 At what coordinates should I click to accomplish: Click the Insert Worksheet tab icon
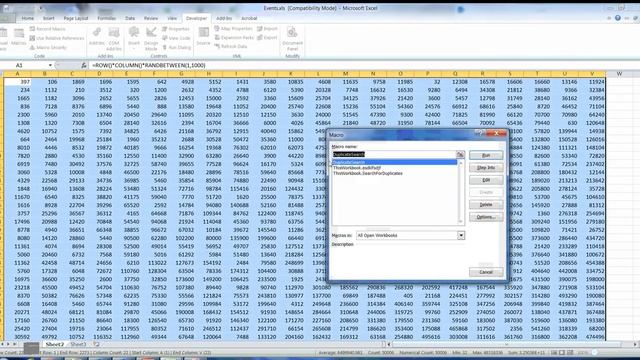click(96, 344)
